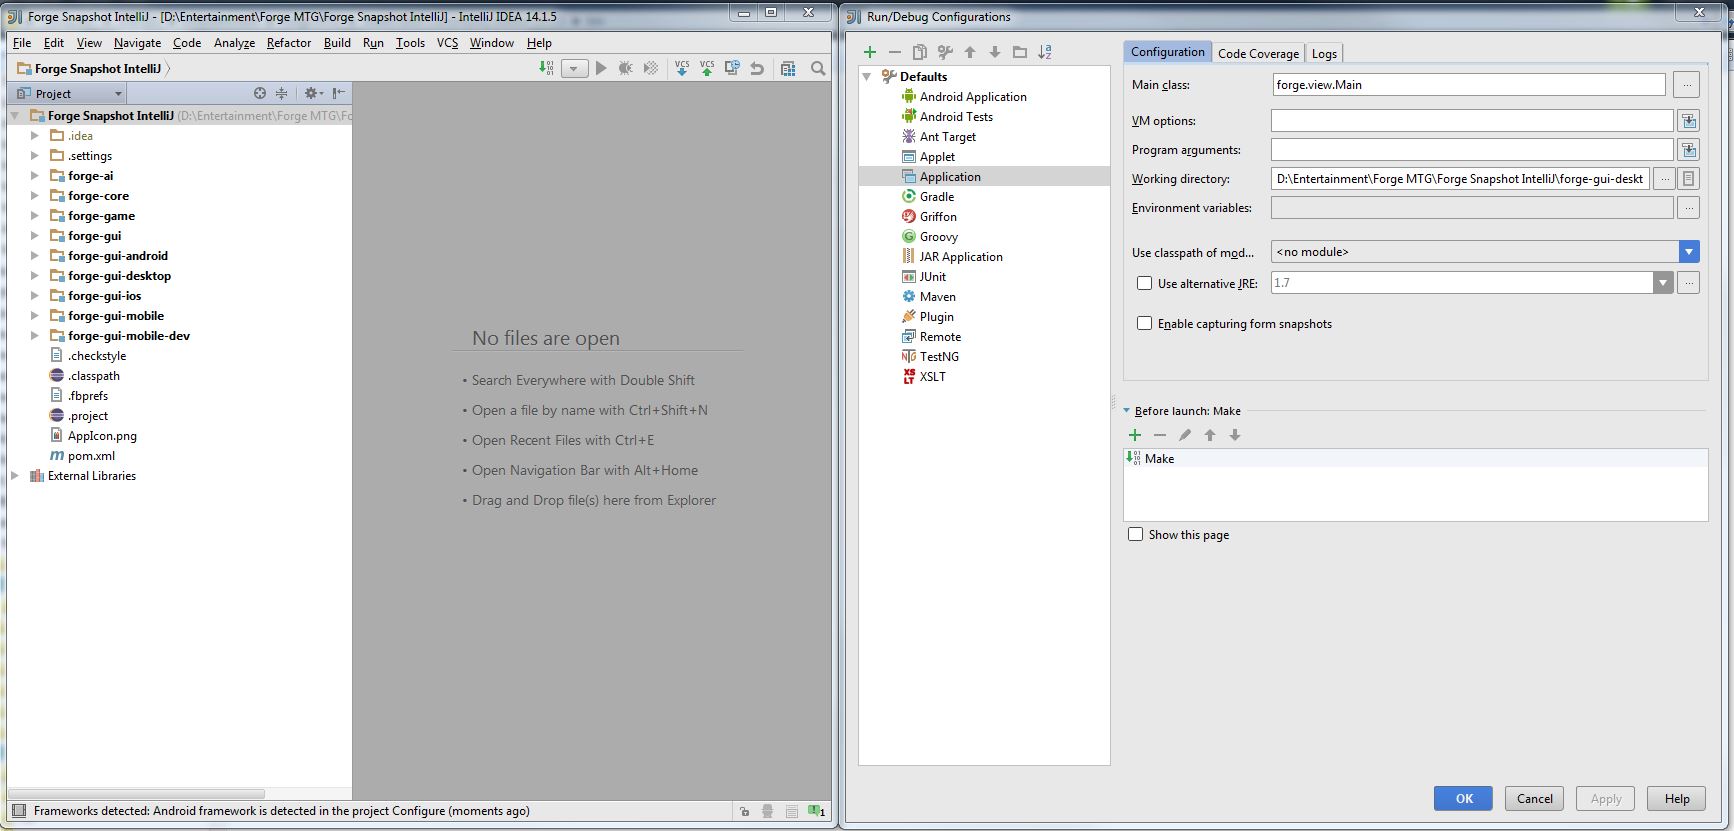Add a new configuration with the green plus
The image size is (1734, 831).
tap(870, 52)
